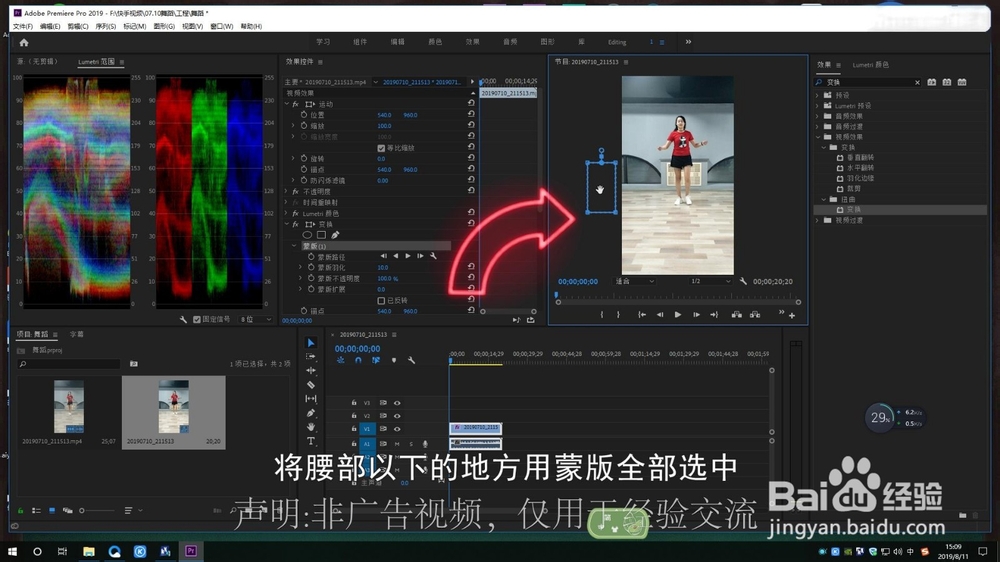Toggle the V1 track lock

point(354,429)
